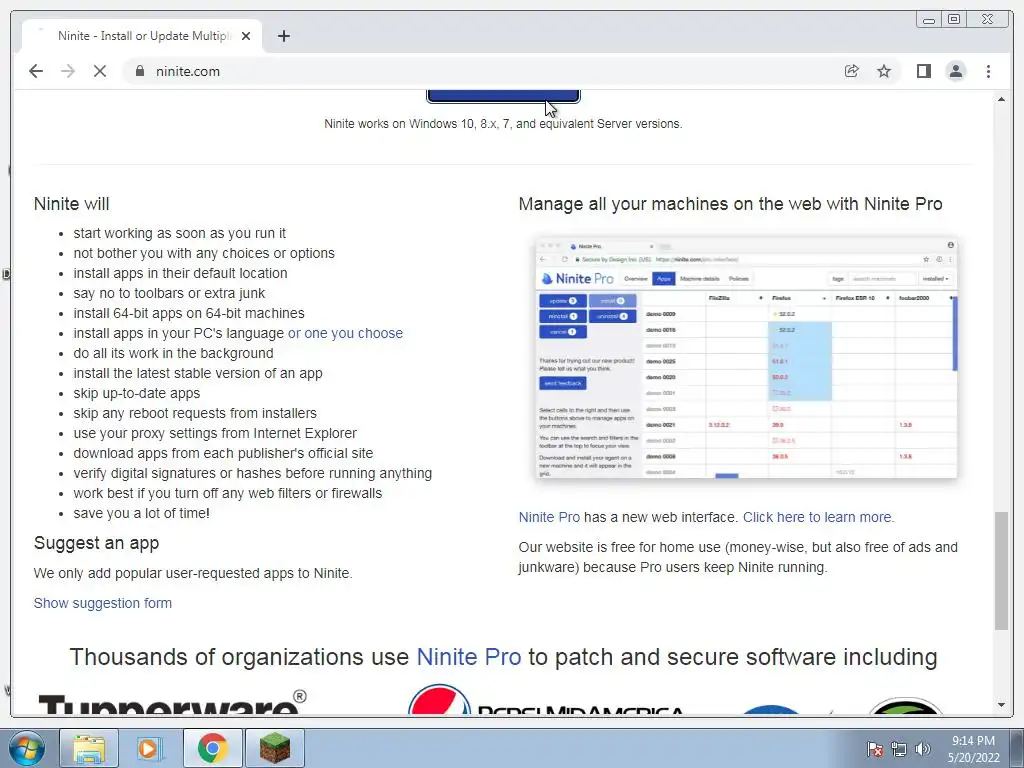Click the Pepsi MidAmerica logo
Viewport: 1024px width, 768px height.
(x=547, y=699)
